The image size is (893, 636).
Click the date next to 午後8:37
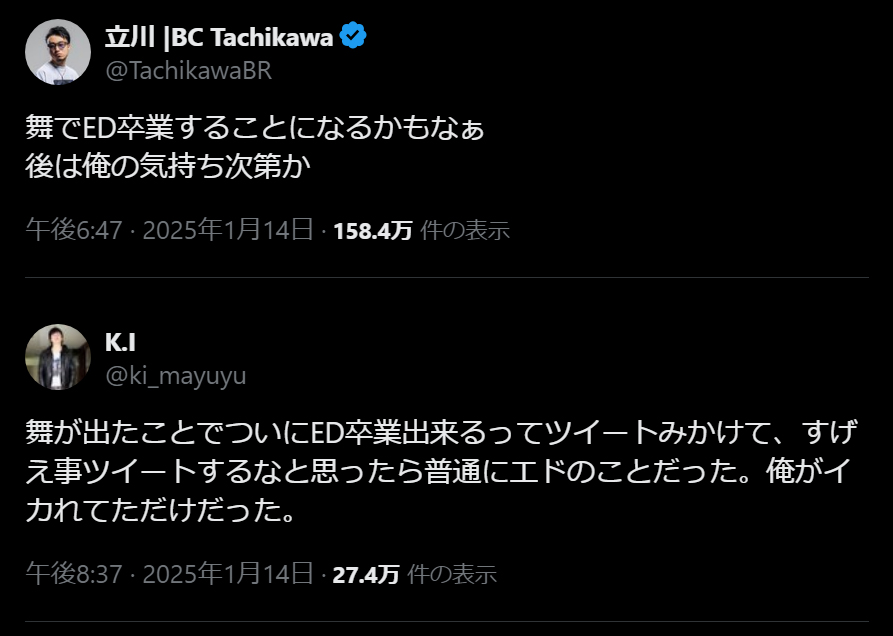tap(228, 575)
